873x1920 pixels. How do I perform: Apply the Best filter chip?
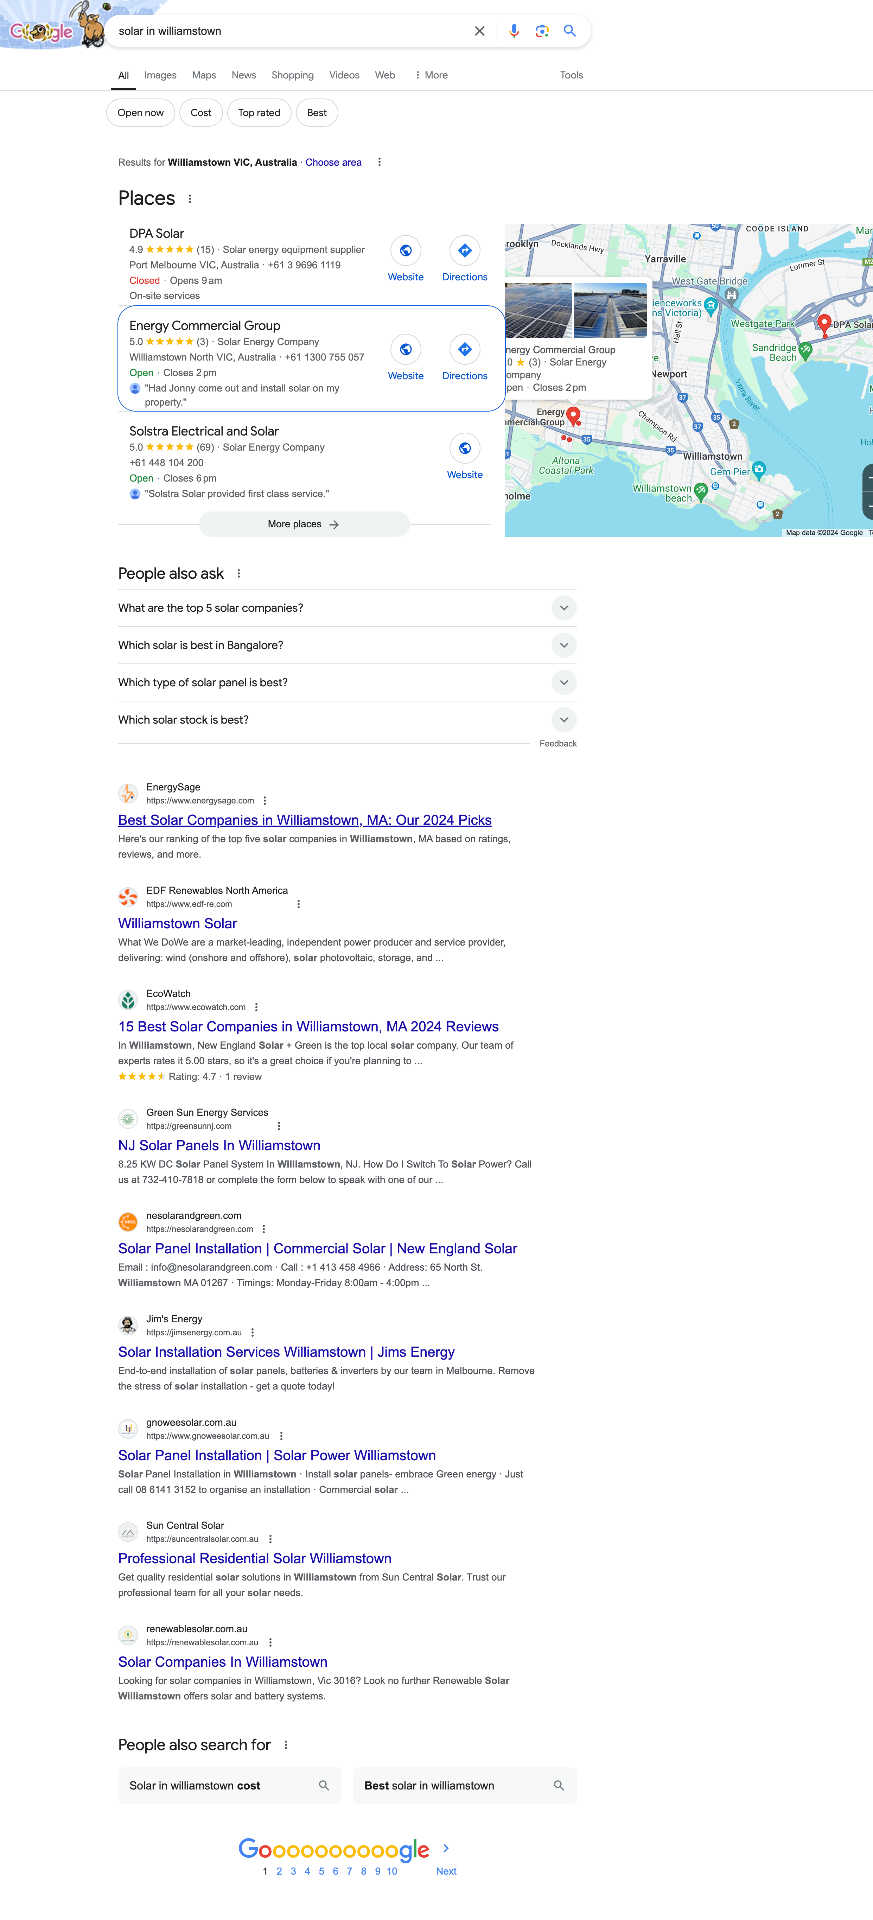pos(317,113)
